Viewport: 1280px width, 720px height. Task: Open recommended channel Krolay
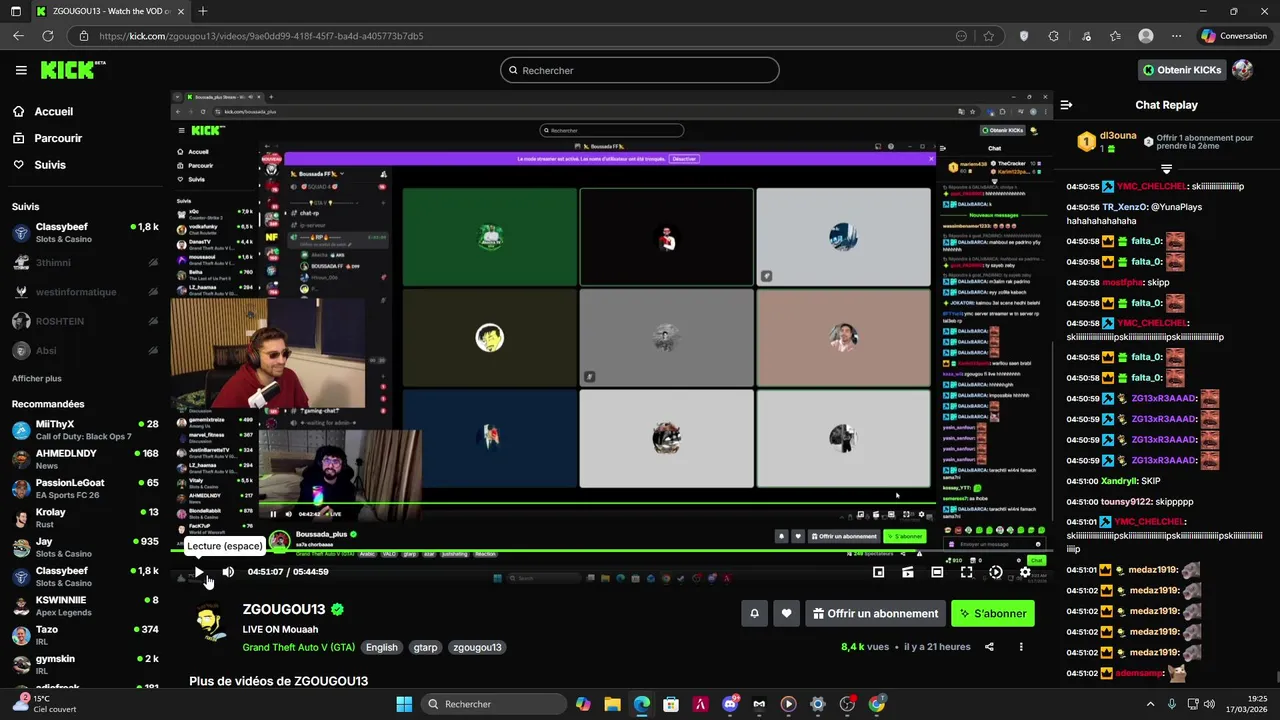click(x=85, y=518)
